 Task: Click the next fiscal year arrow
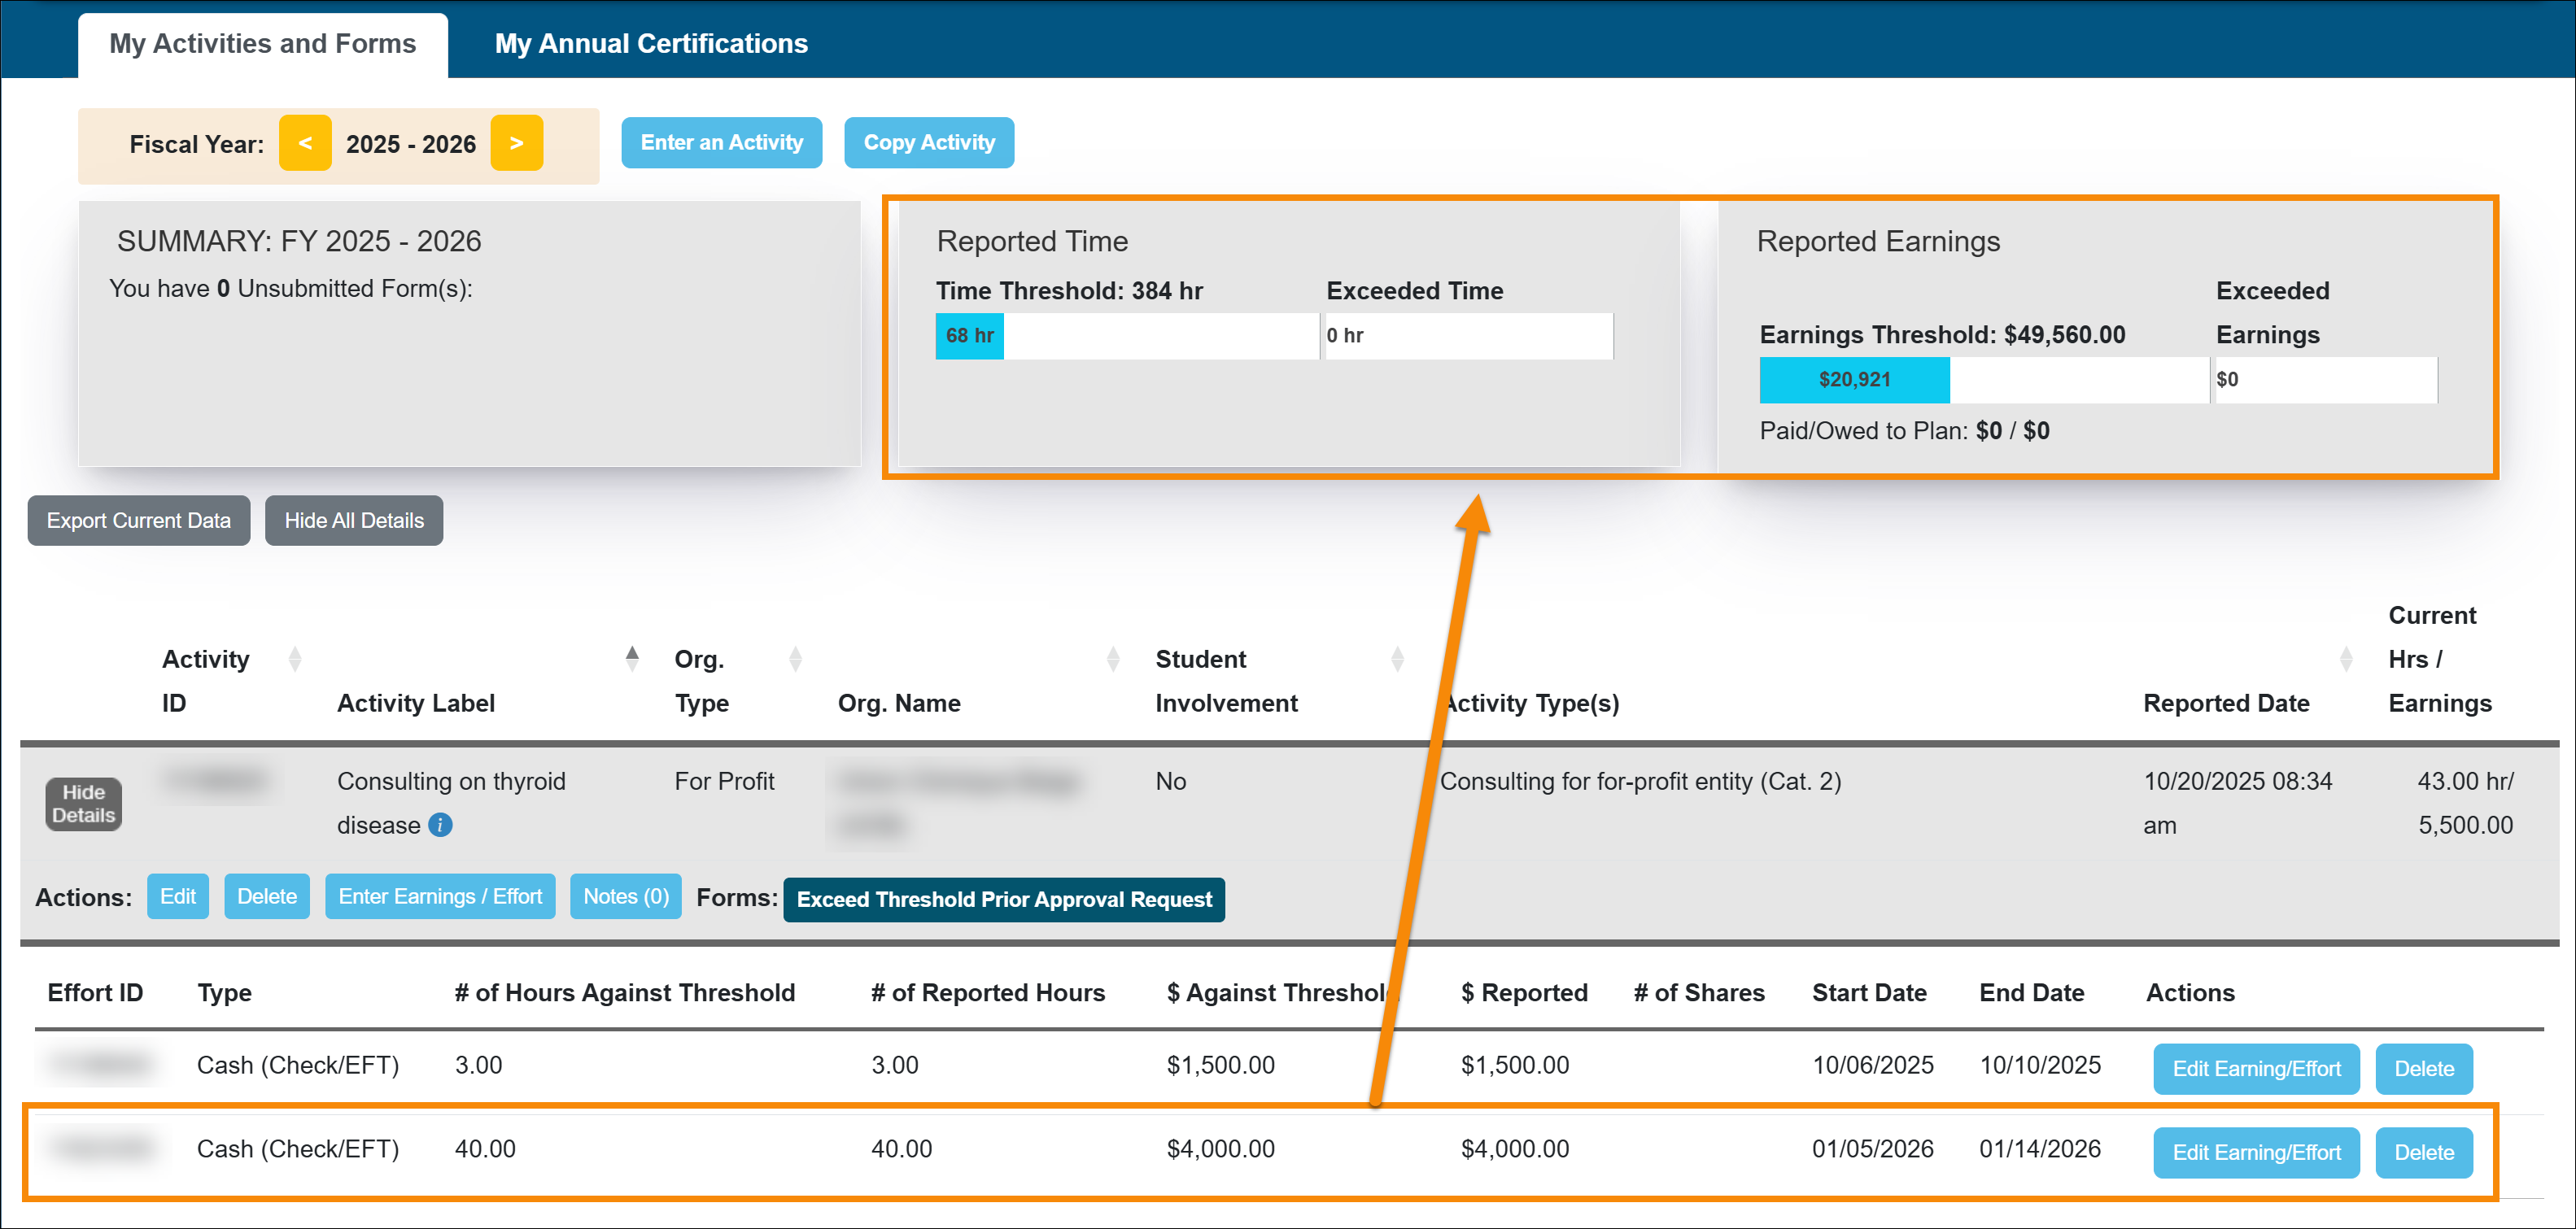(517, 143)
